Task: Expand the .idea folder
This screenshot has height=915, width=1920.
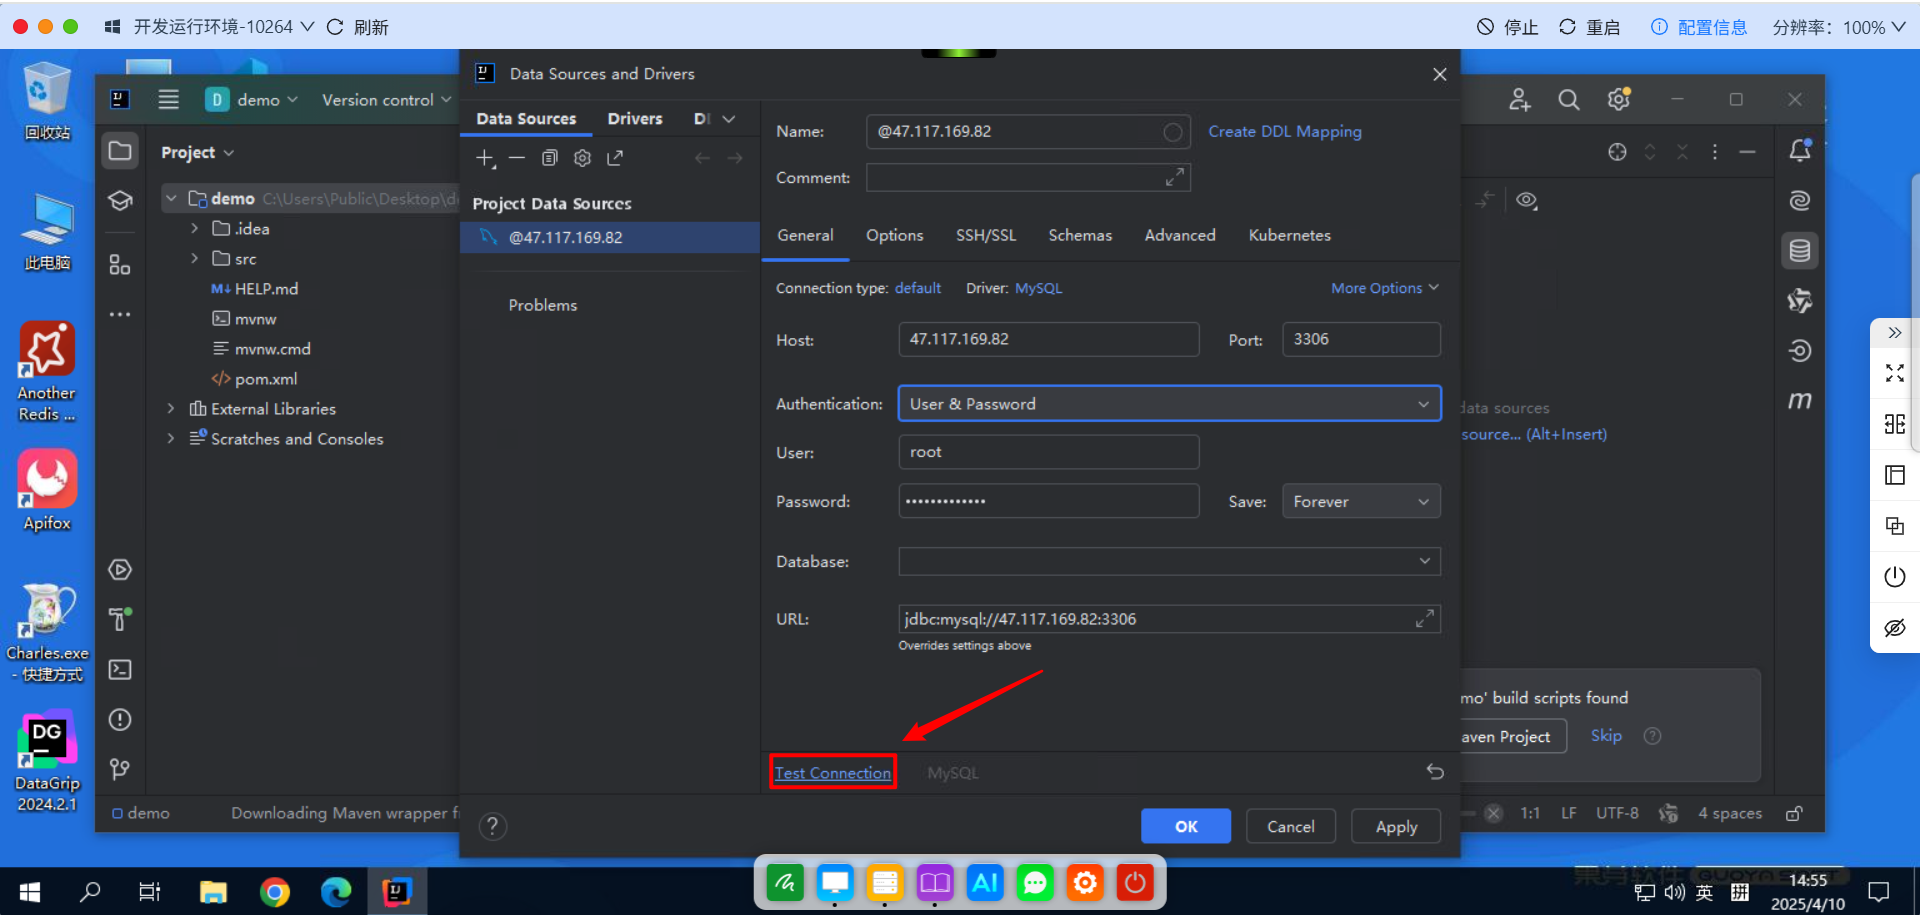Action: [x=194, y=228]
